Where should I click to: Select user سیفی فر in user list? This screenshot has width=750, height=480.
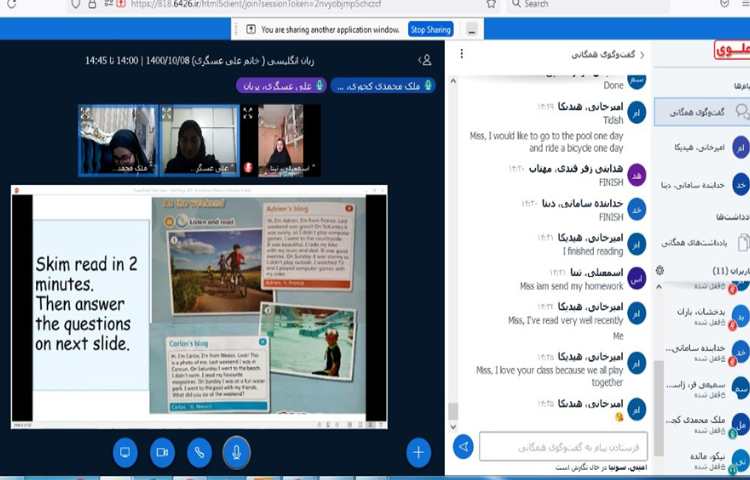click(x=708, y=389)
